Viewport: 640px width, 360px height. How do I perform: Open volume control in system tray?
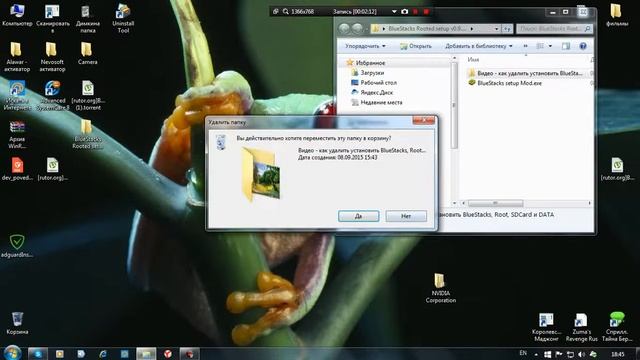point(581,354)
